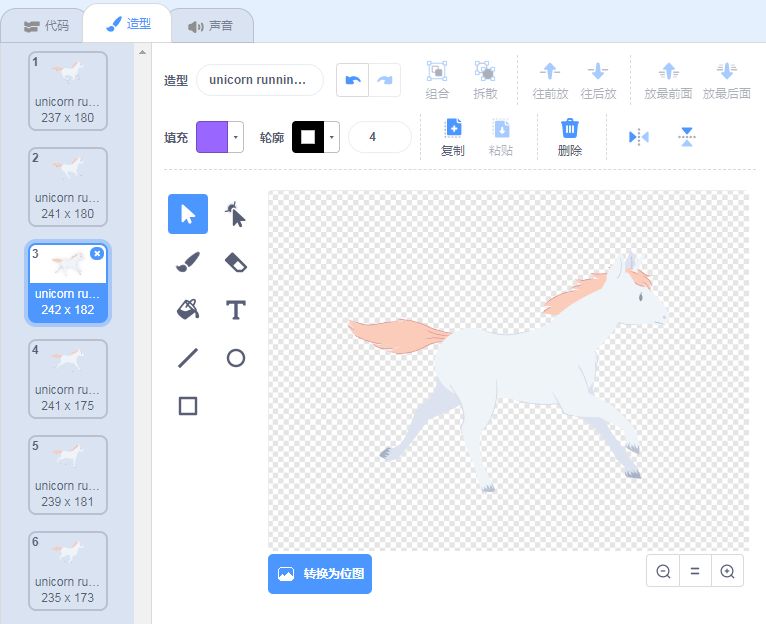Bring to front with 放最前面
Image resolution: width=766 pixels, height=624 pixels.
[668, 80]
